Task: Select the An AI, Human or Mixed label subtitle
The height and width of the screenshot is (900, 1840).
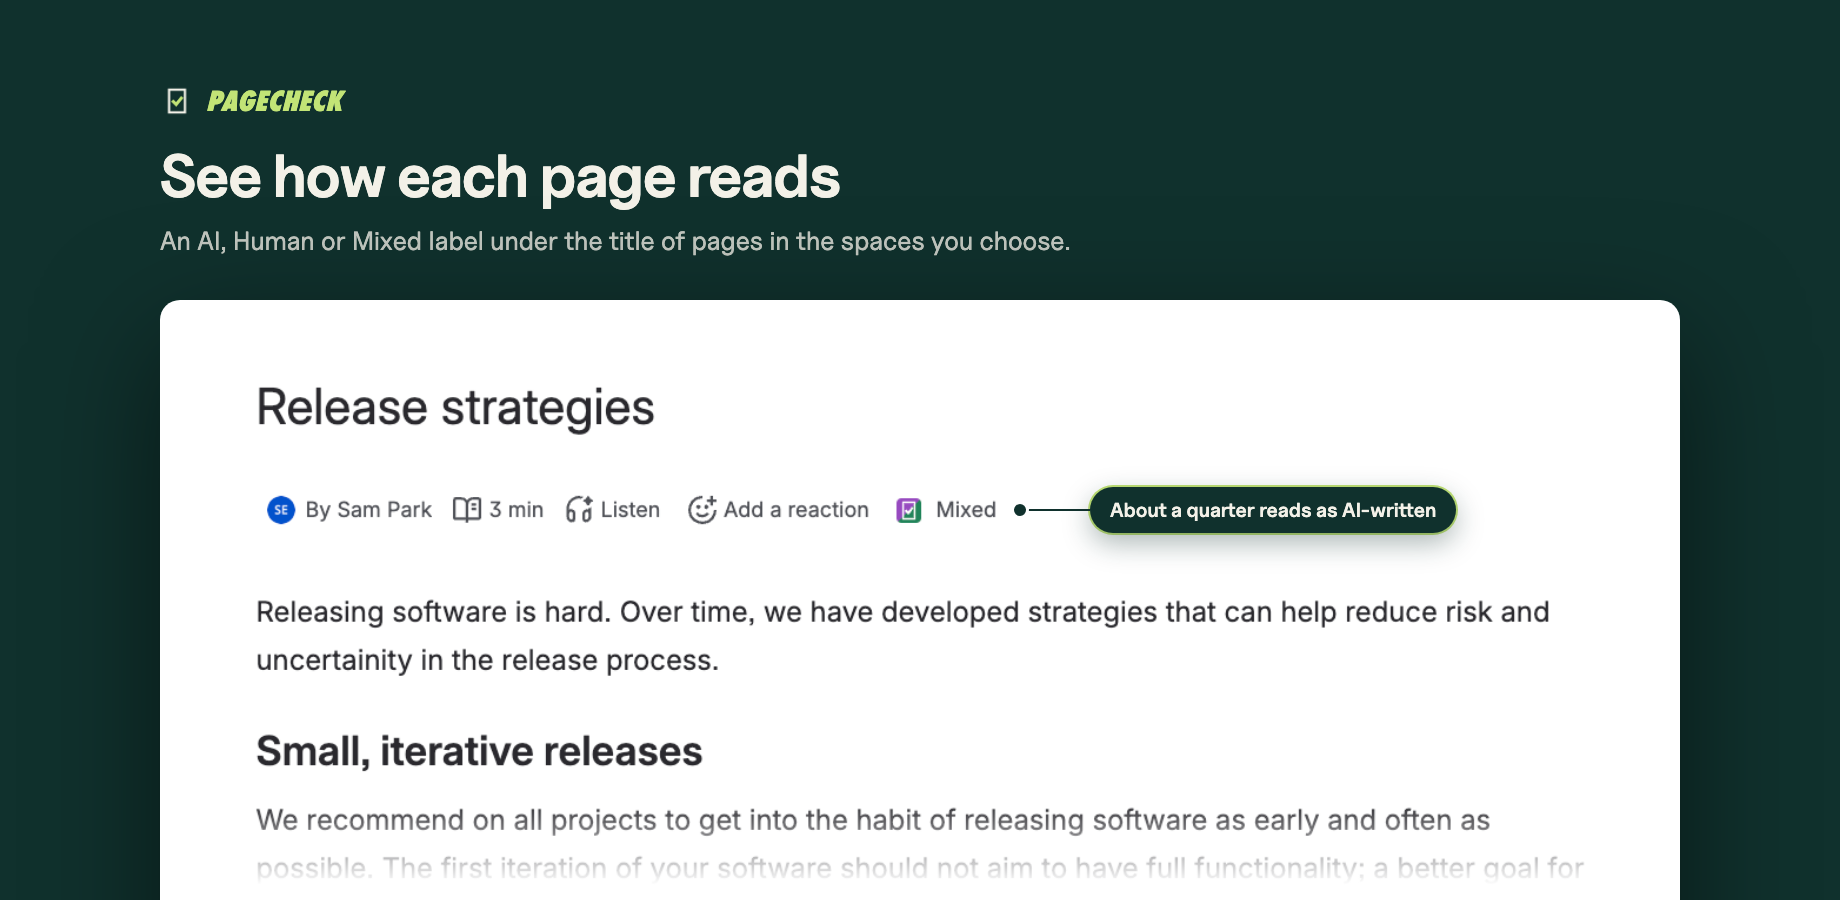Action: tap(615, 242)
